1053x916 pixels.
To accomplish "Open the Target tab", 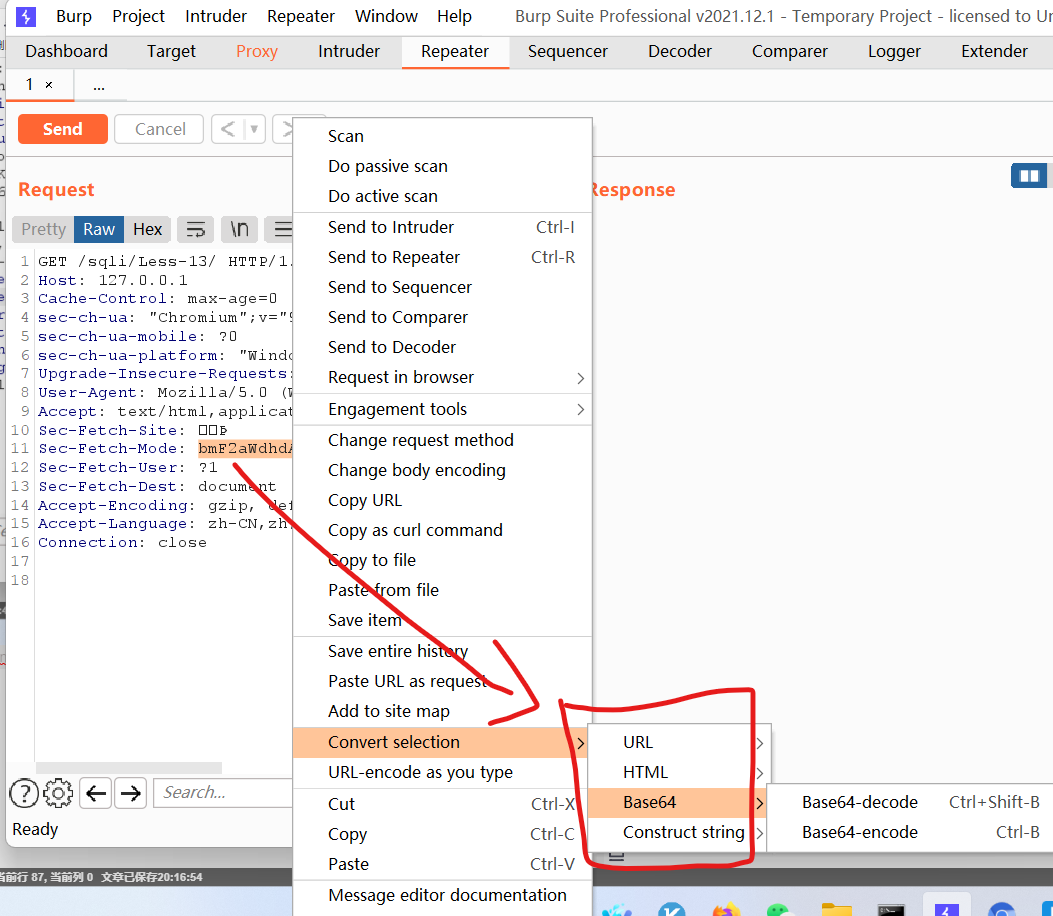I will click(171, 52).
